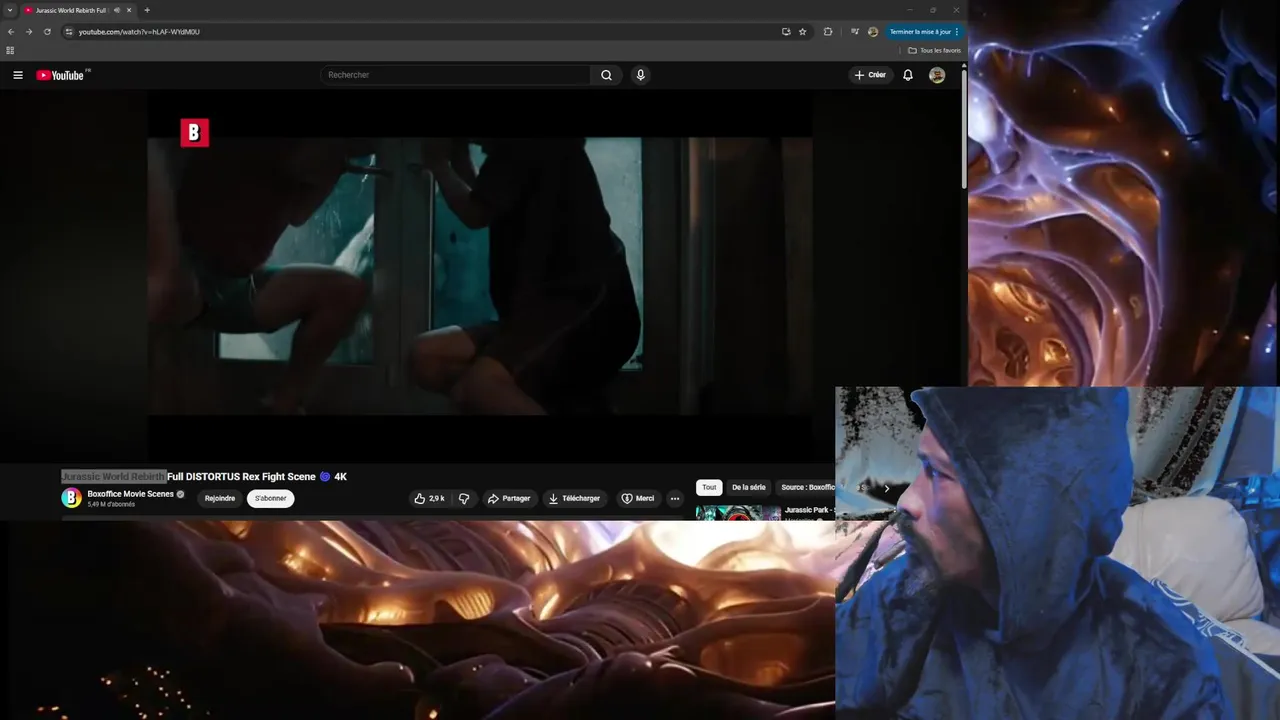Click the 5,49 M d'abonnés subscriber count

pos(111,505)
